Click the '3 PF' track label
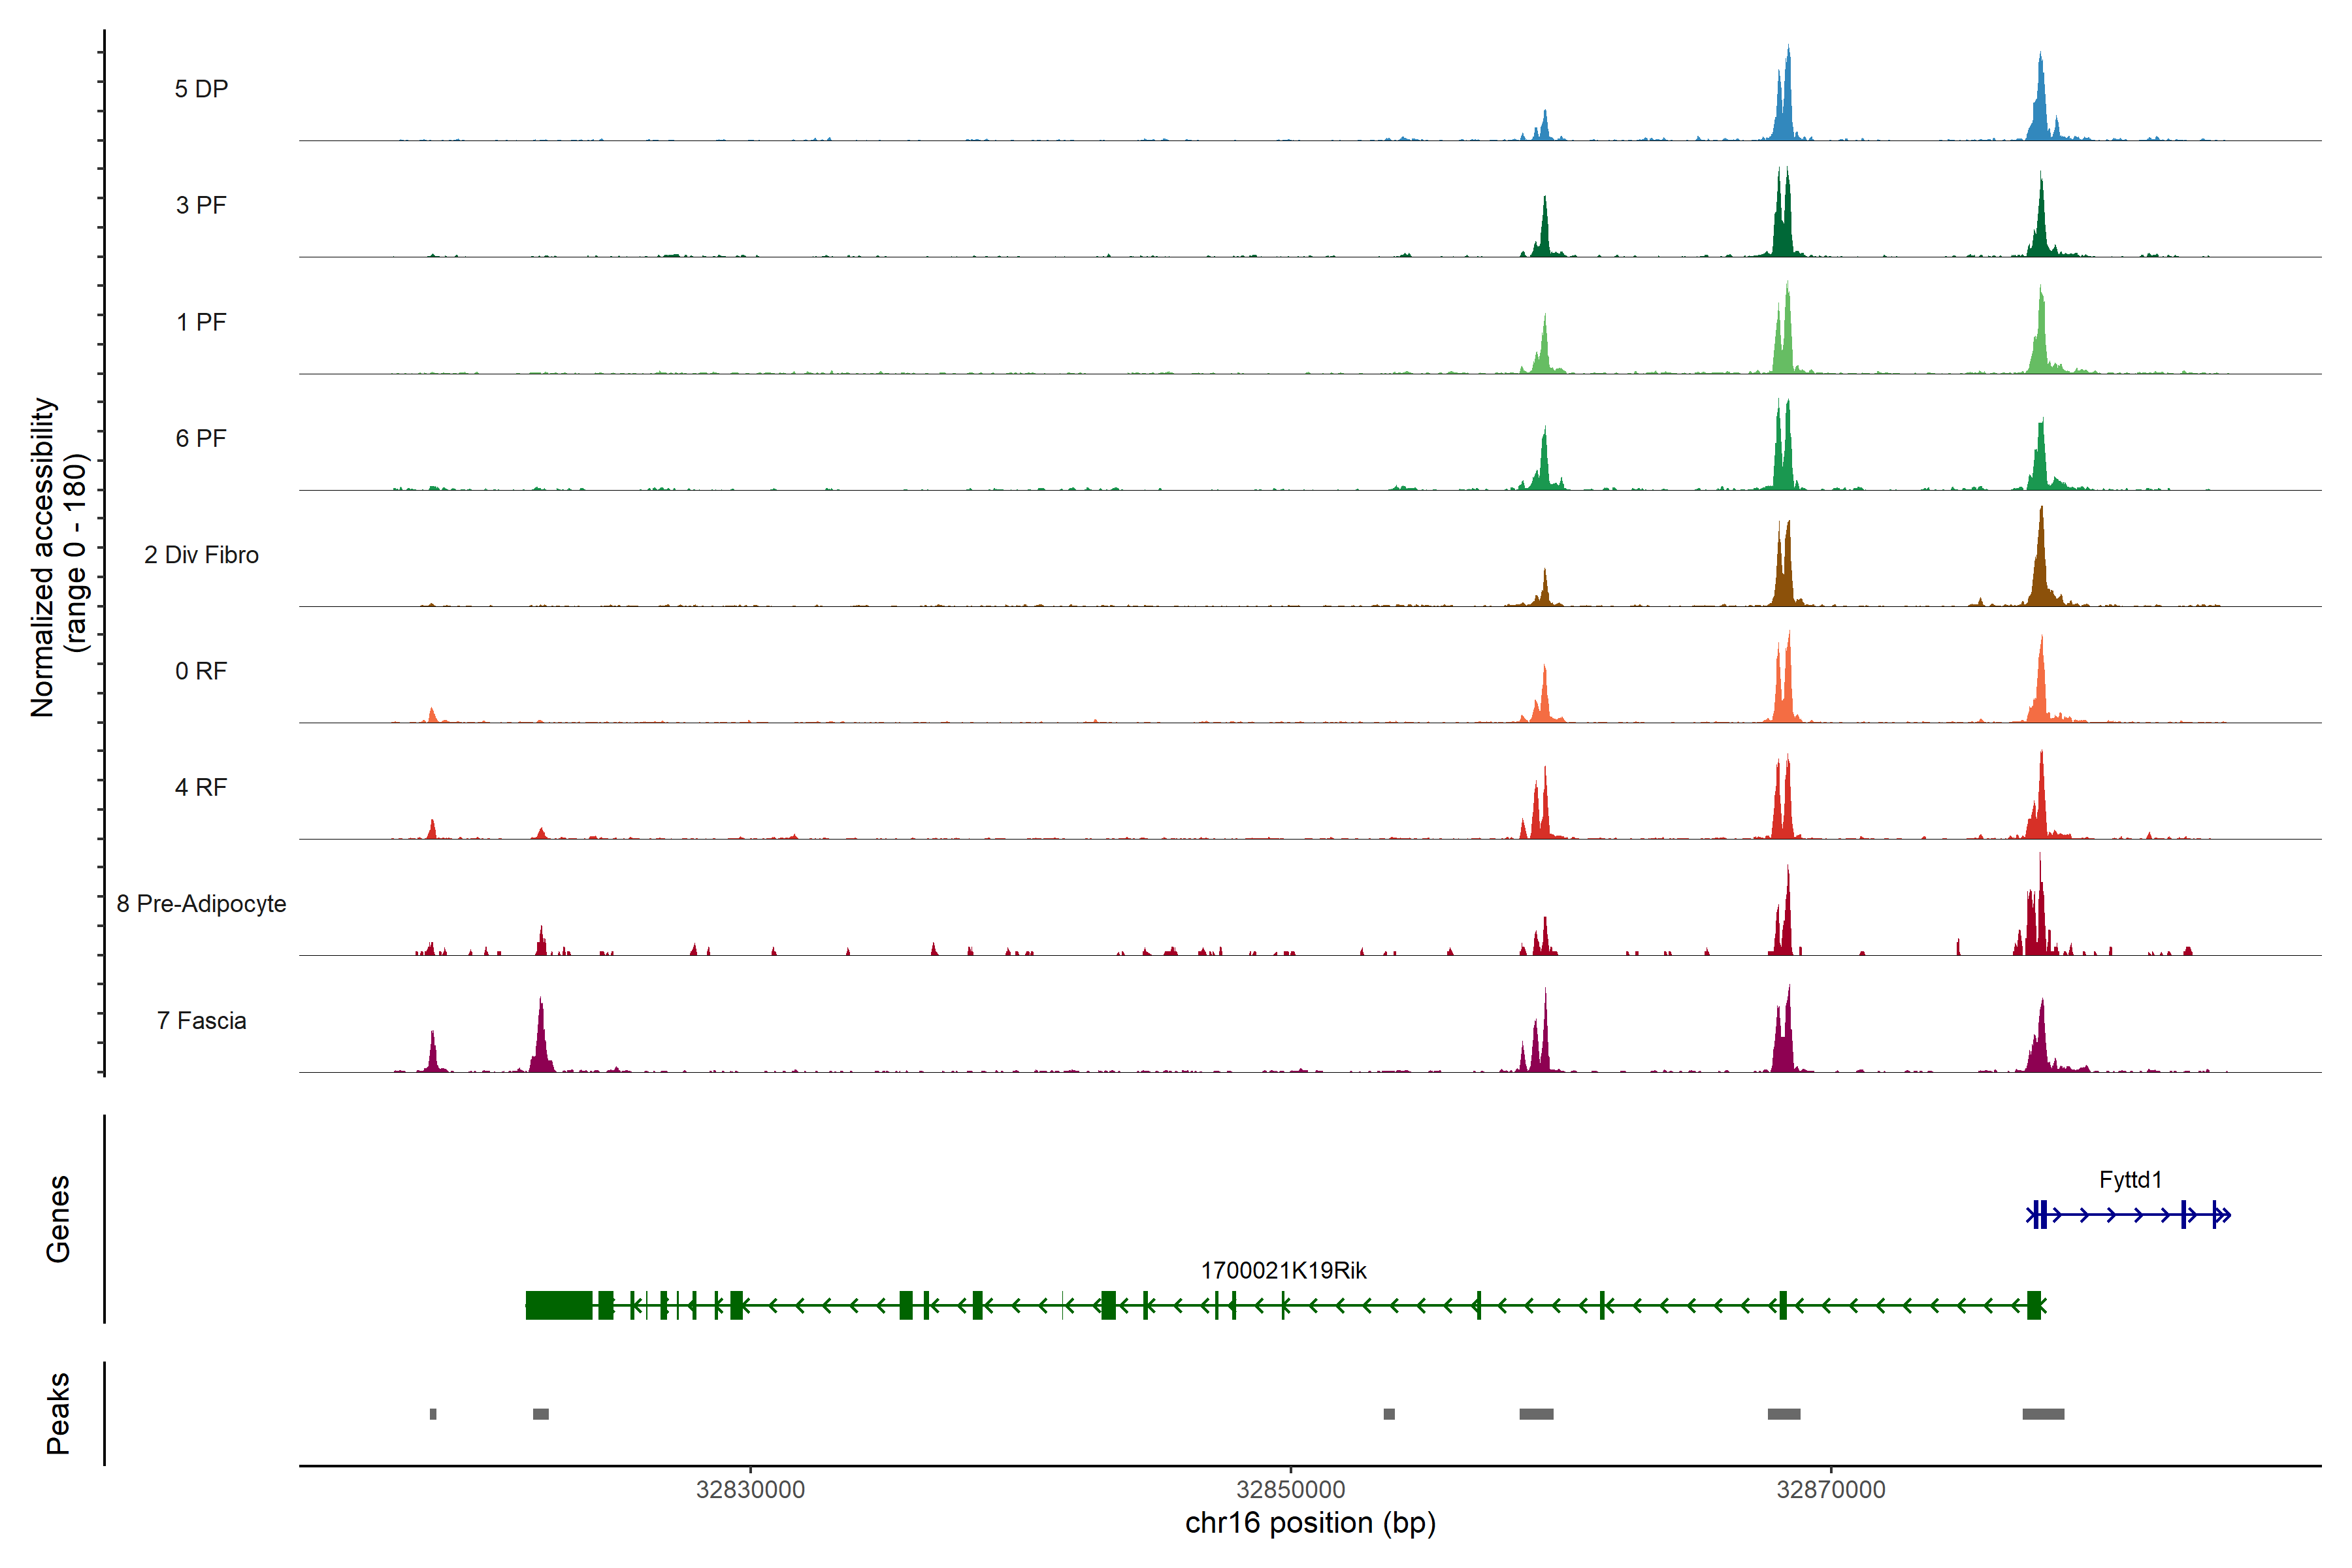The image size is (2352, 1568). point(201,205)
